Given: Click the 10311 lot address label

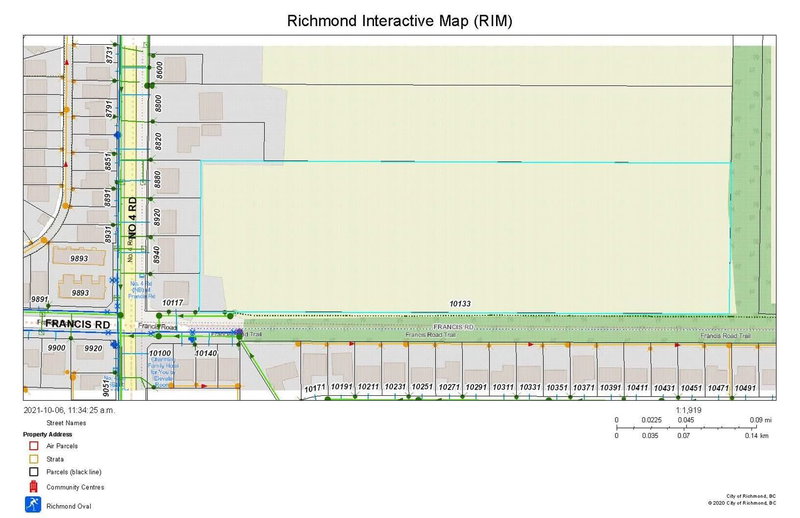Looking at the screenshot, I should tap(503, 387).
